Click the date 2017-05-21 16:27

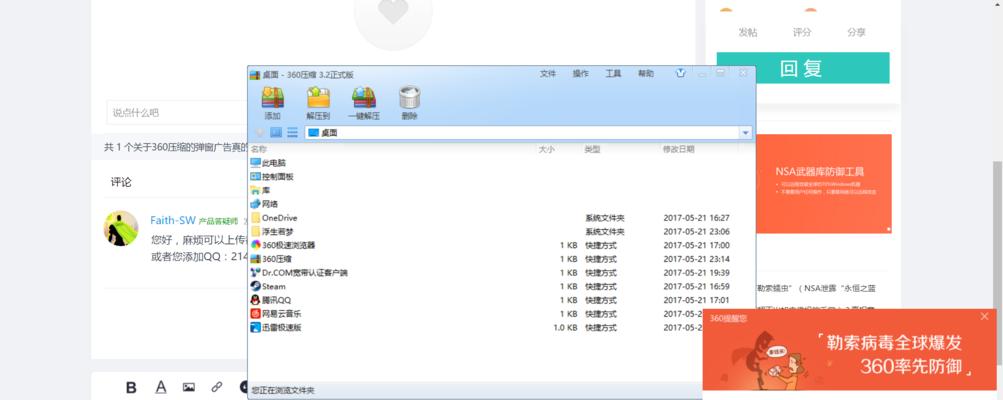(x=697, y=218)
